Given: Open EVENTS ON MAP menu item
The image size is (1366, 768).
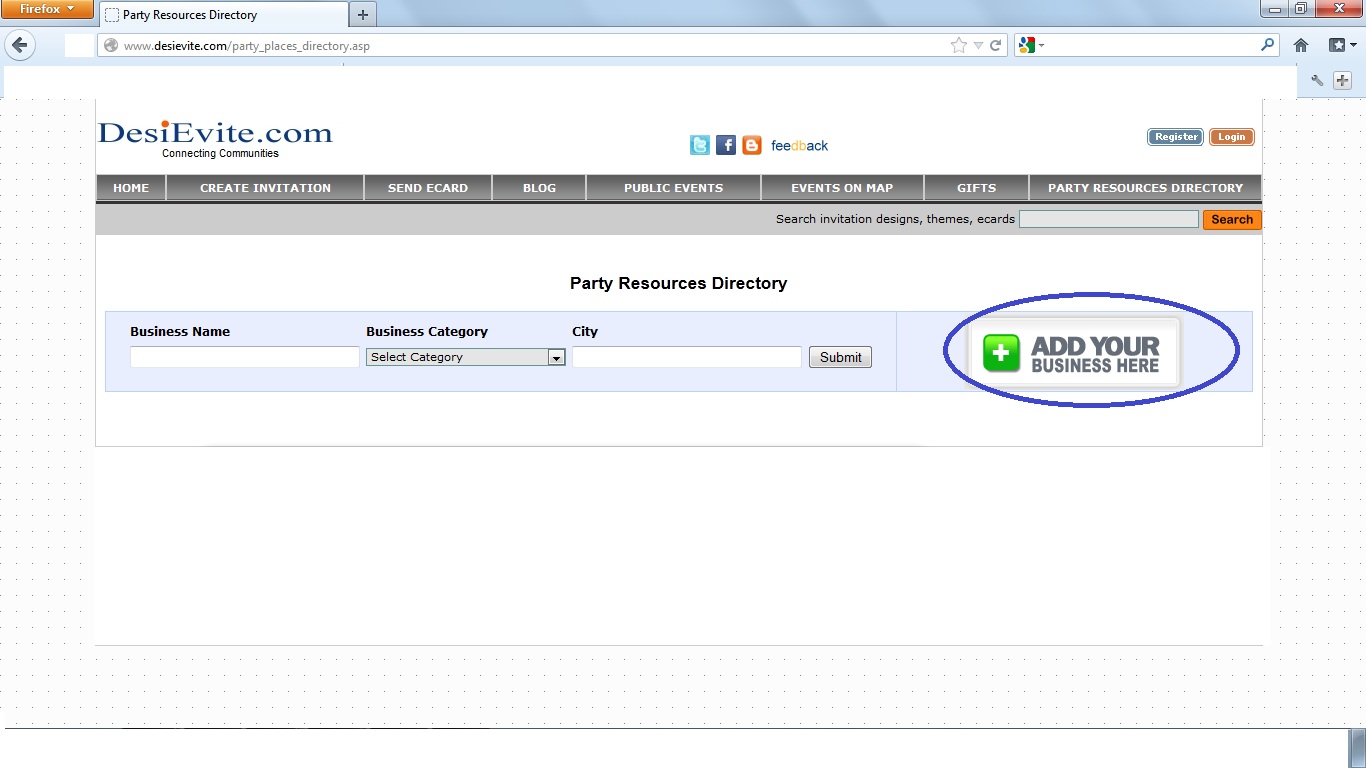Looking at the screenshot, I should click(842, 188).
